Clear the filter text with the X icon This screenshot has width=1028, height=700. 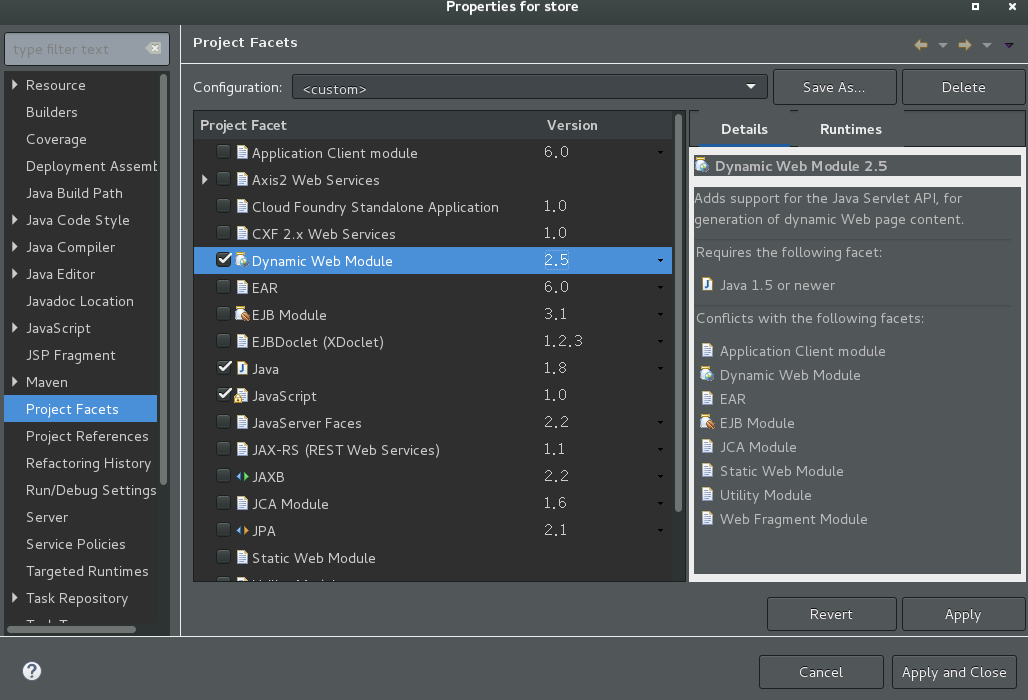point(153,49)
